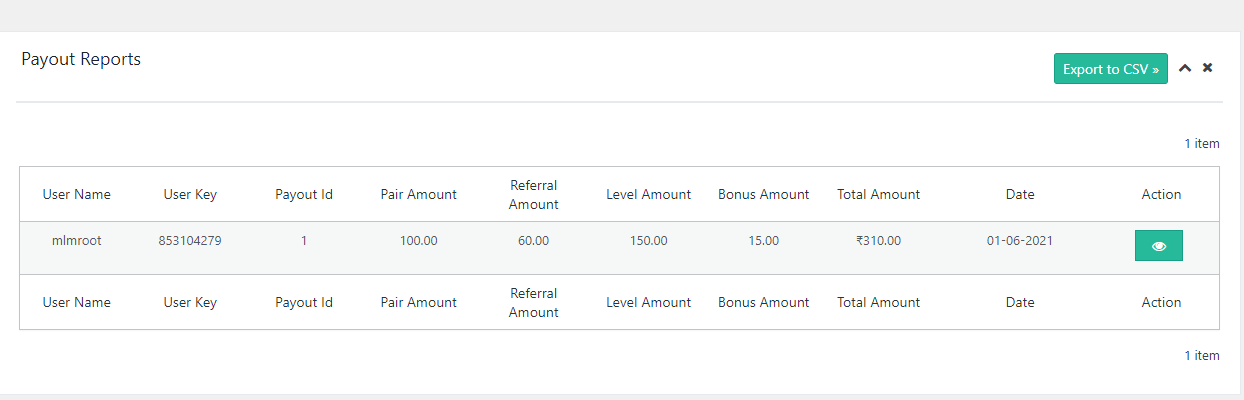Viewport: 1244px width, 400px height.
Task: Select the ₹310.00 total amount cell
Action: click(878, 241)
